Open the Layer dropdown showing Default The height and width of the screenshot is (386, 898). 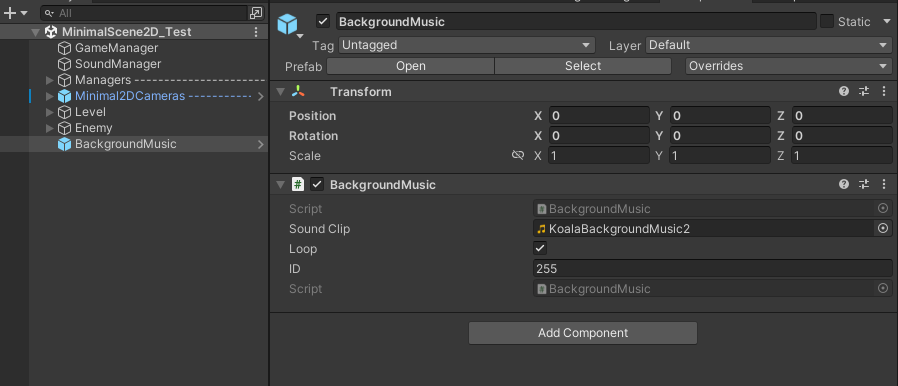click(x=769, y=45)
